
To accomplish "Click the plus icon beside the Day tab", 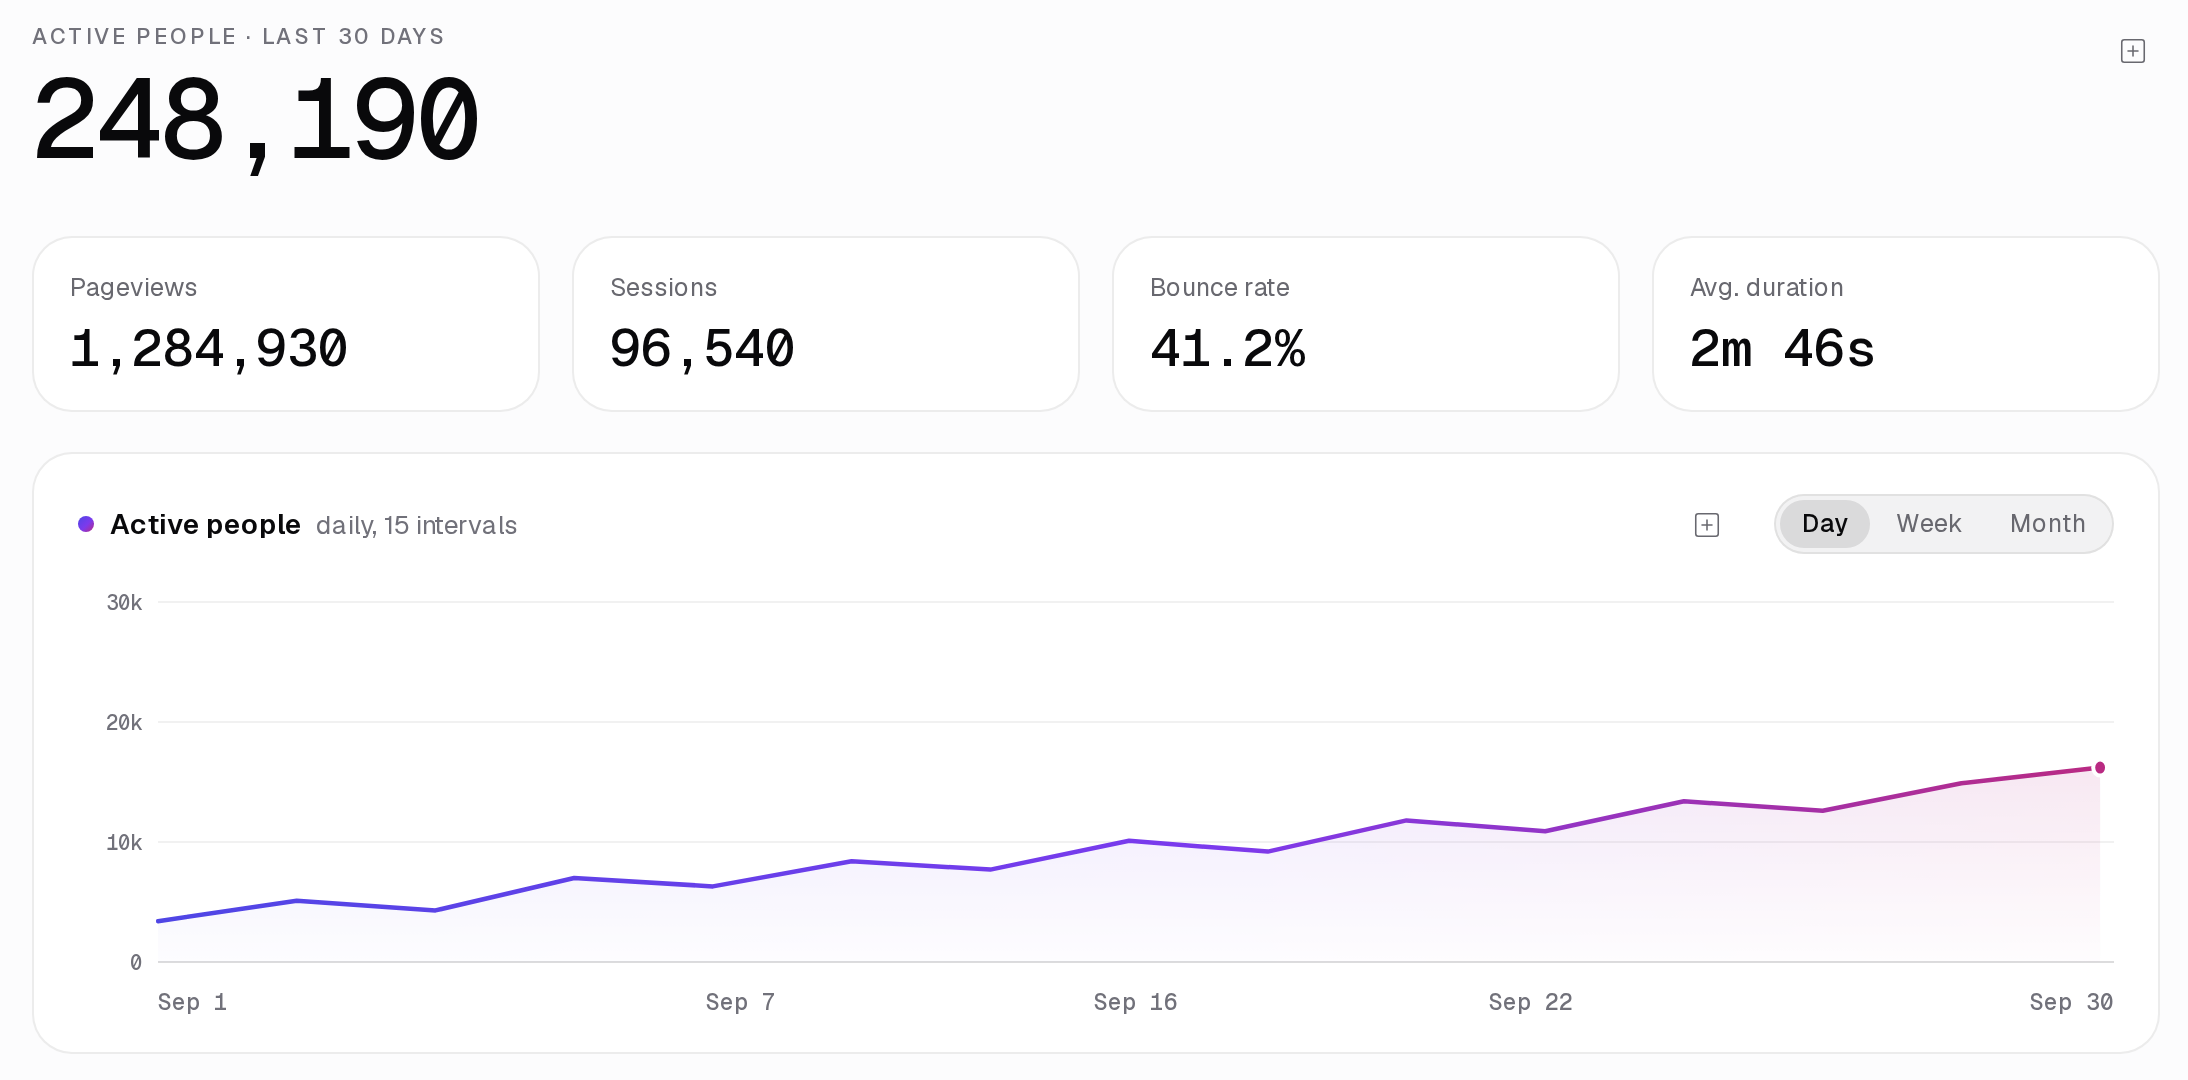I will point(1707,525).
